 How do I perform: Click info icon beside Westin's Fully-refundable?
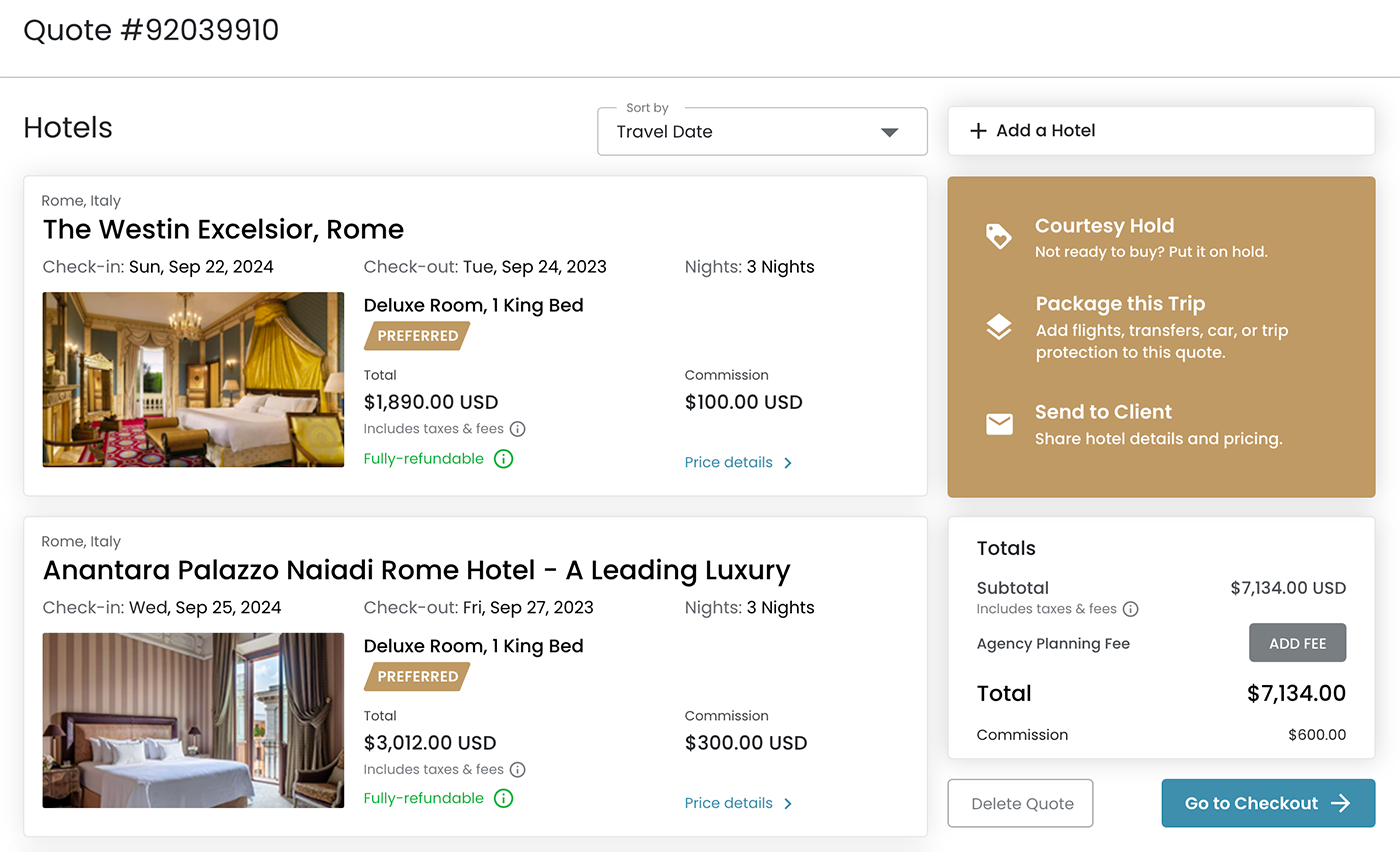(504, 459)
